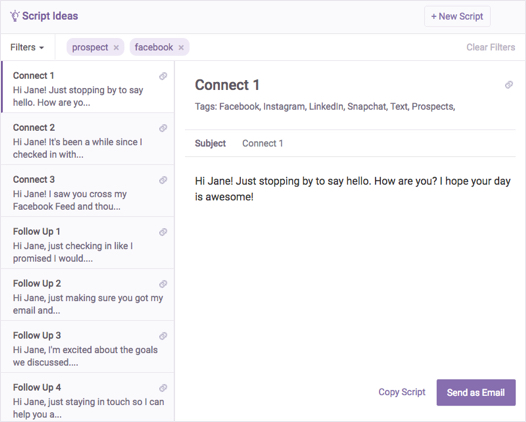Open the Filters dropdown

pyautogui.click(x=27, y=47)
